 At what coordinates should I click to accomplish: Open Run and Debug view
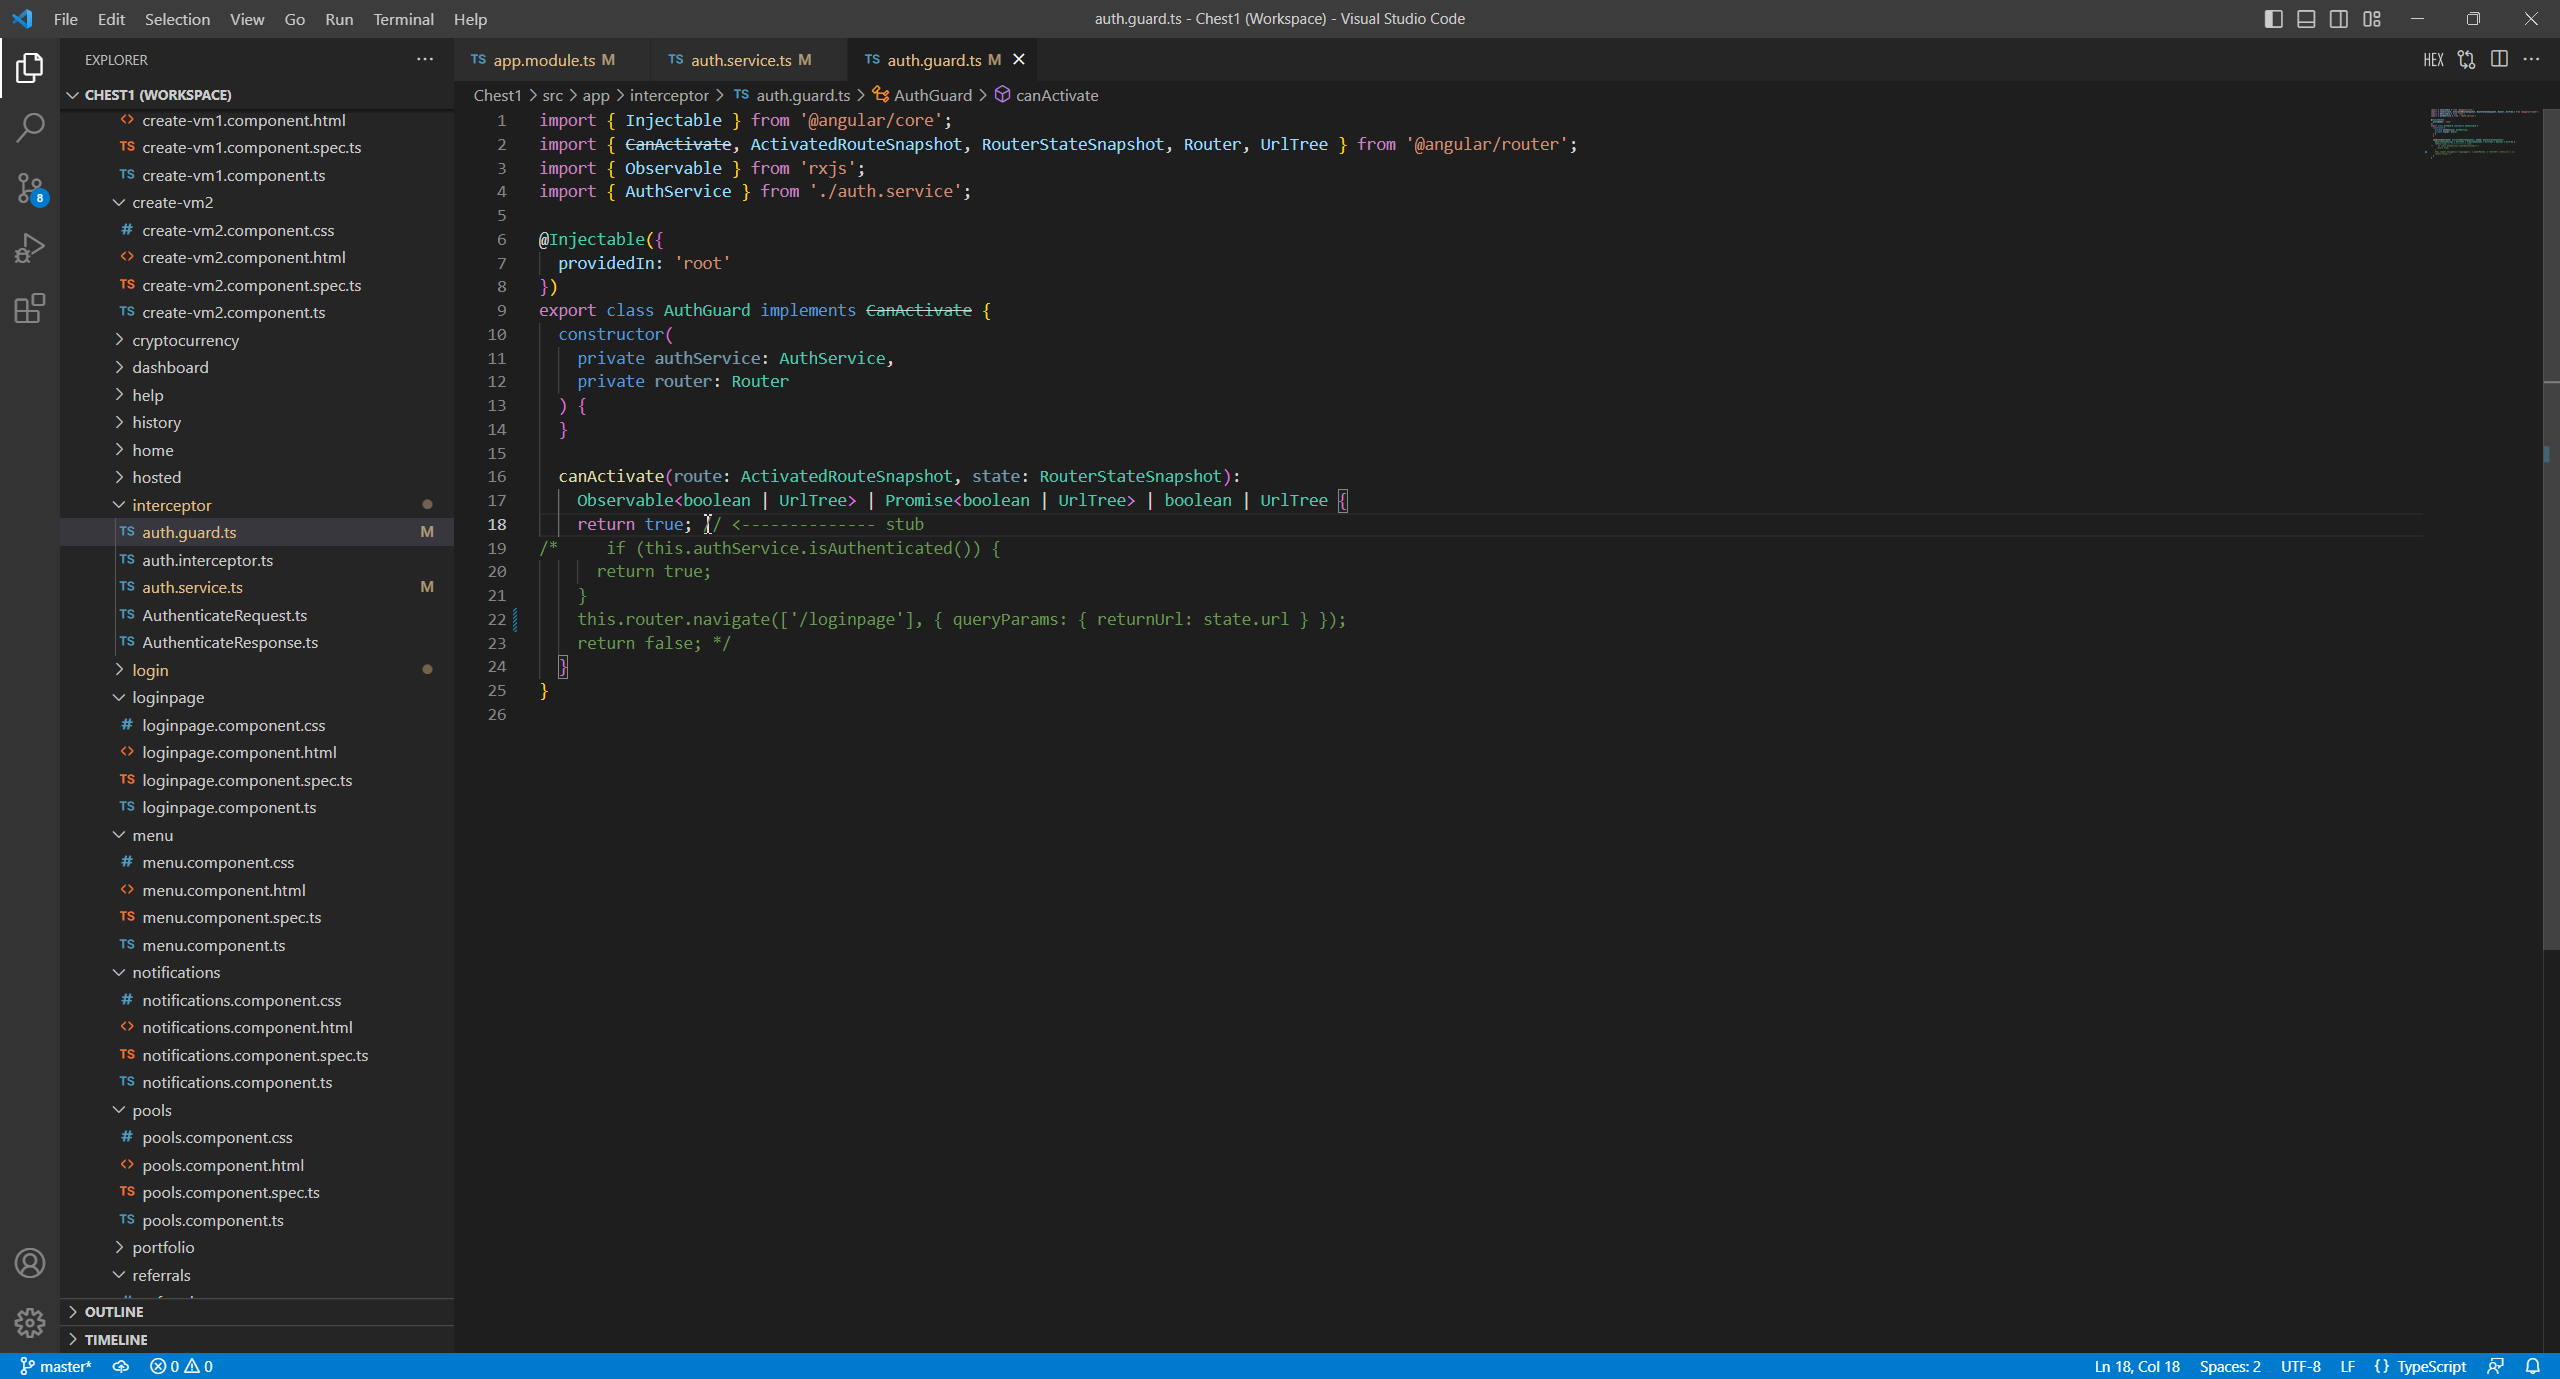pos(30,248)
